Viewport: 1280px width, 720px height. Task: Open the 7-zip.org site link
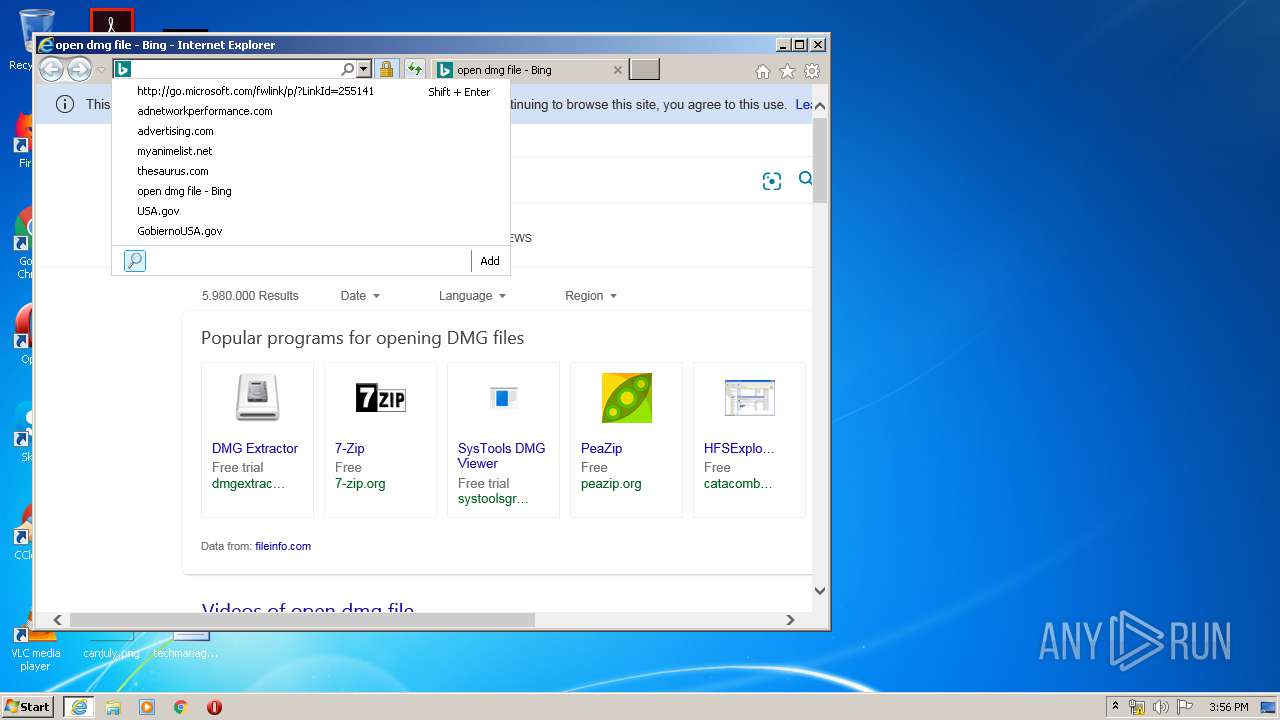[x=360, y=484]
